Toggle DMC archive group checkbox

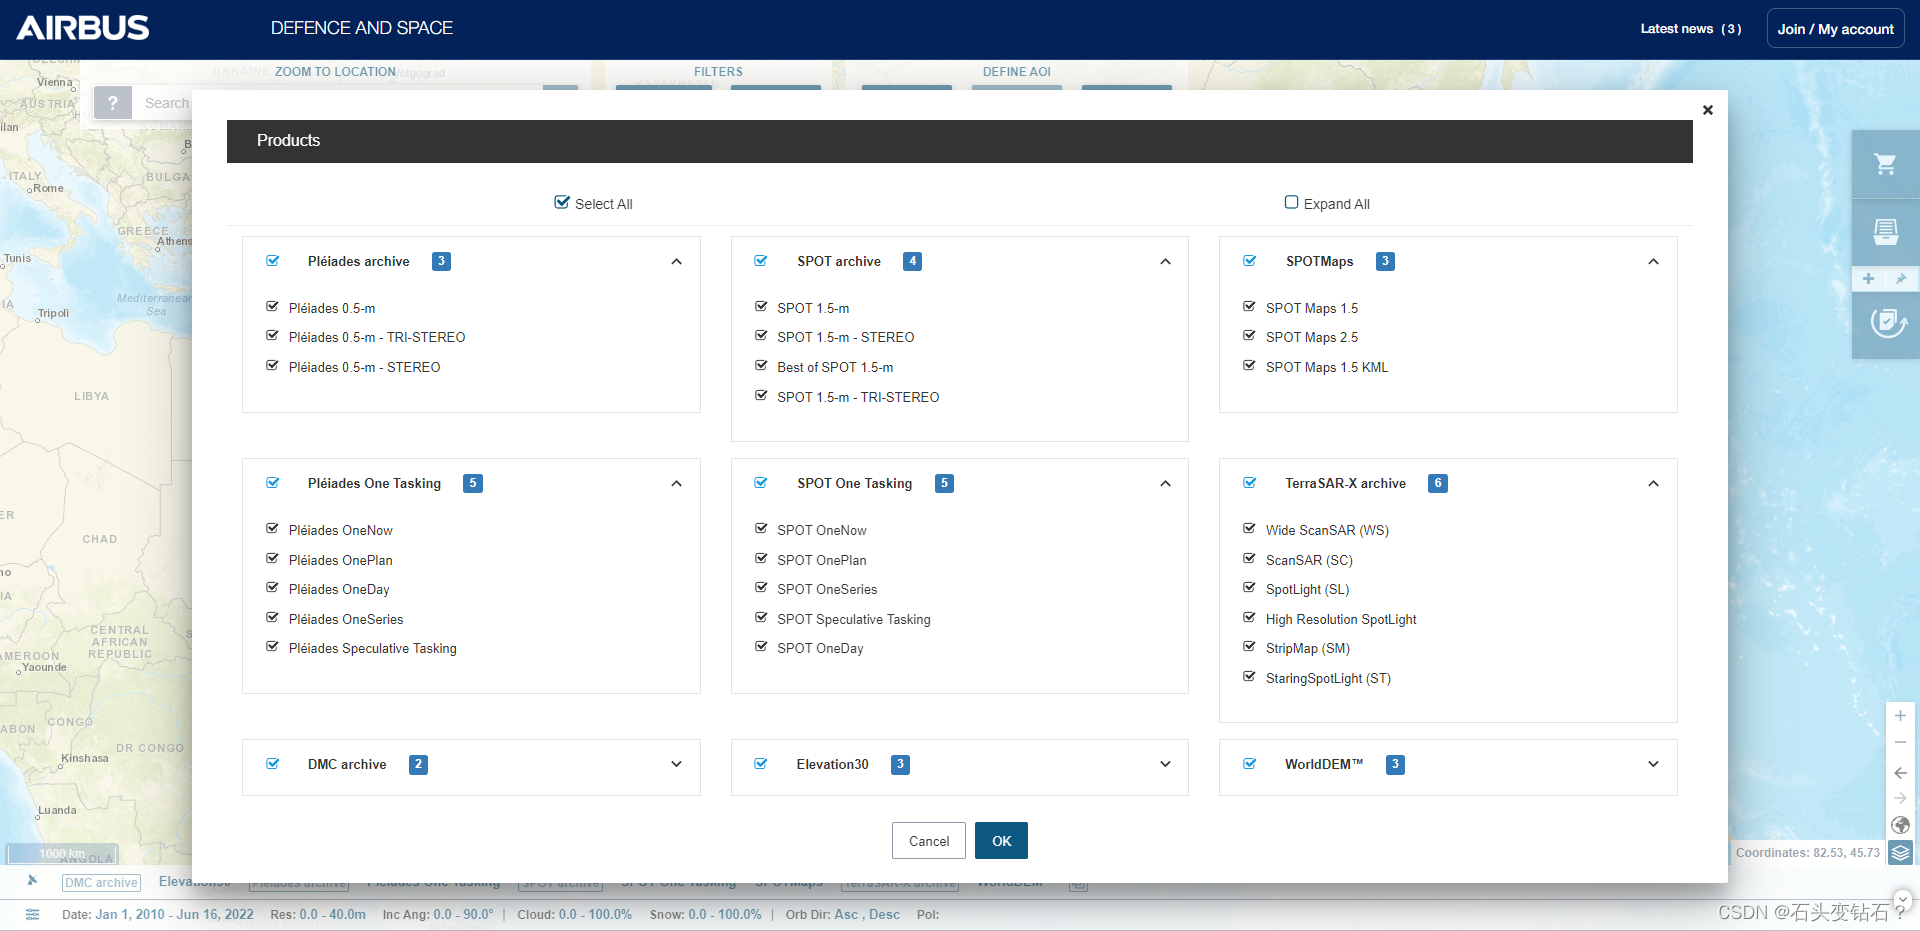tap(273, 764)
